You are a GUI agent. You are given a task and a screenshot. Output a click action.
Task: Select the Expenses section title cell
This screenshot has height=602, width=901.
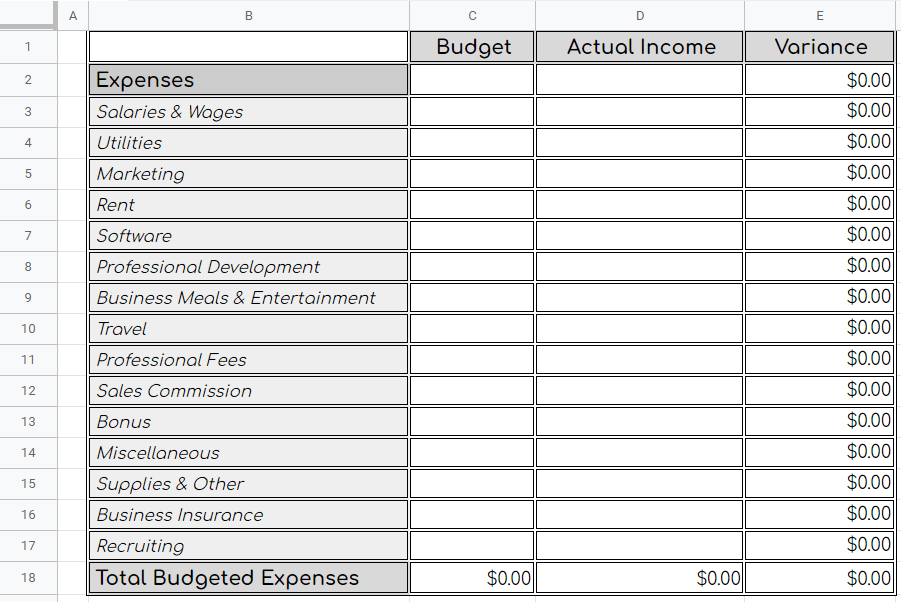[x=248, y=80]
